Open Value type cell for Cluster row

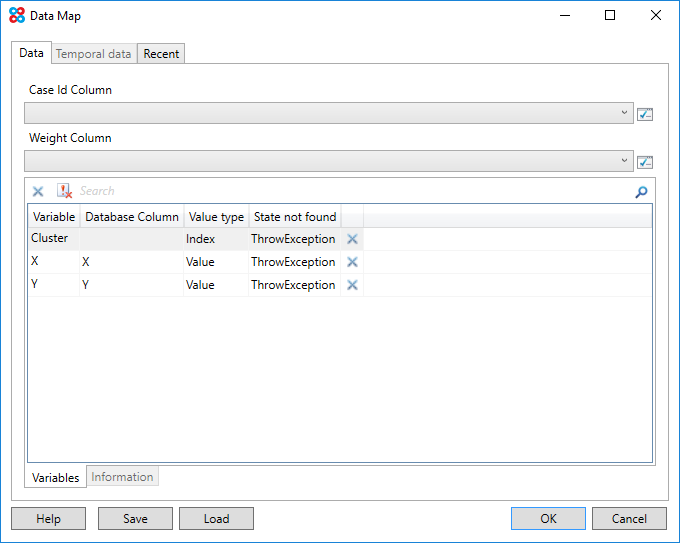[x=215, y=240]
